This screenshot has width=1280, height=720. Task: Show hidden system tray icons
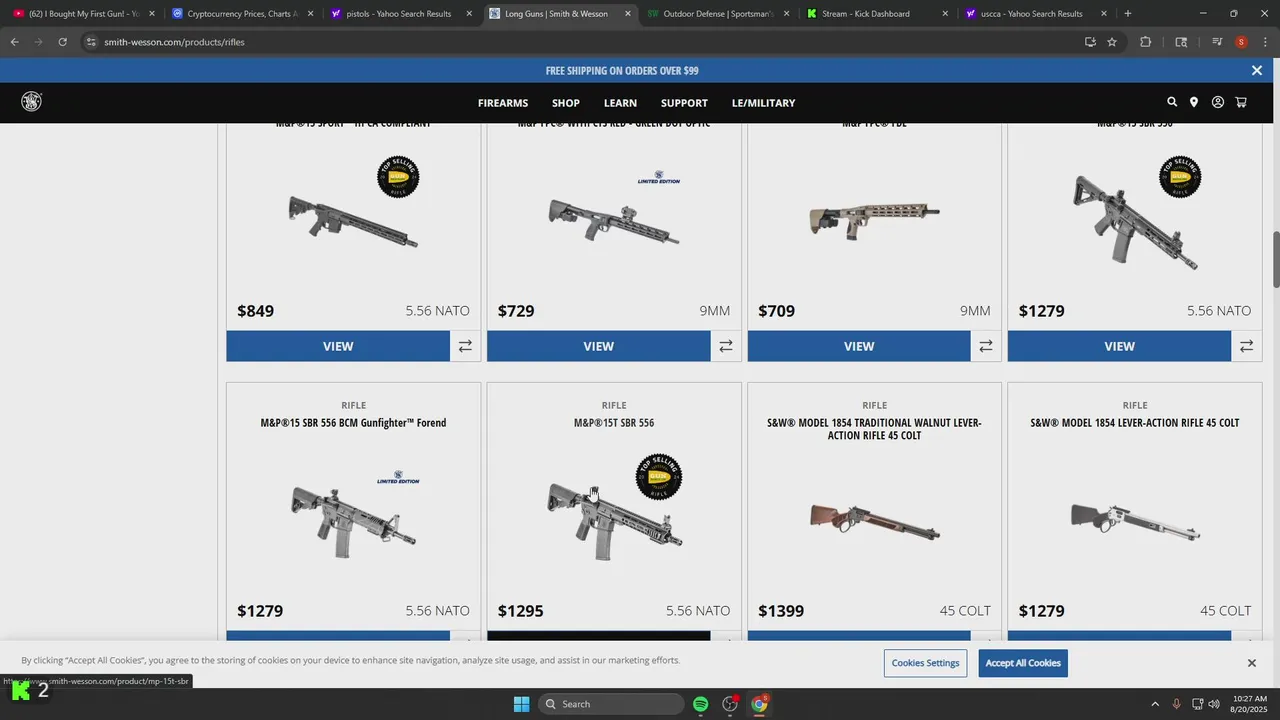coord(1155,704)
